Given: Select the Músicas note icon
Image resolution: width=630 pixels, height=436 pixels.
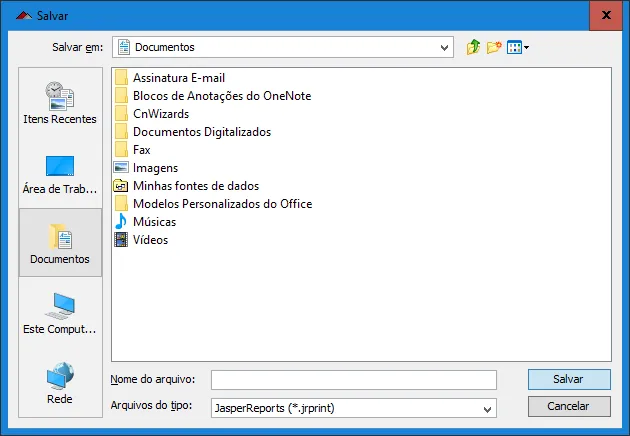Looking at the screenshot, I should pyautogui.click(x=121, y=222).
